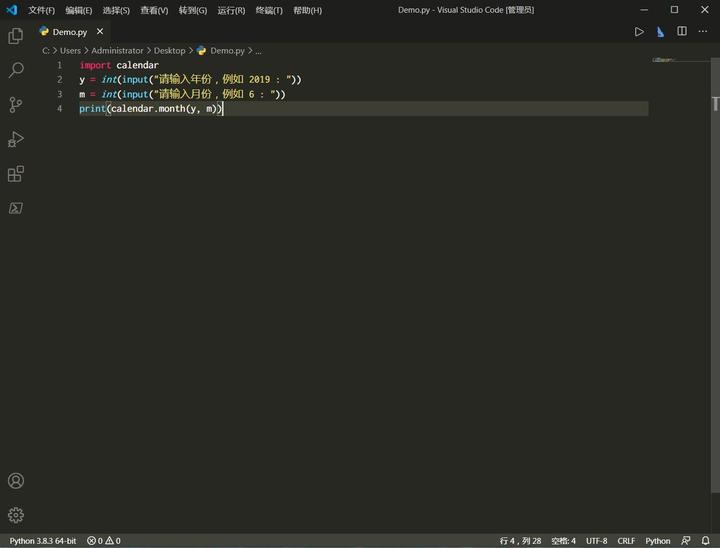Maximize the Visual Studio Code window

[x=674, y=10]
